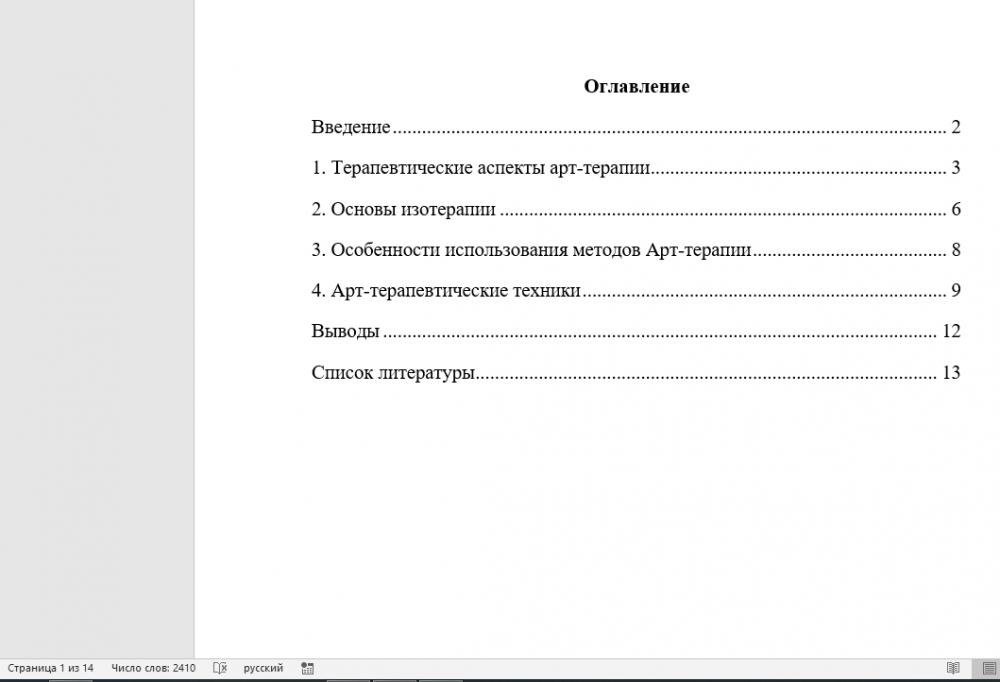Click the 'Оглавление' heading

click(636, 86)
